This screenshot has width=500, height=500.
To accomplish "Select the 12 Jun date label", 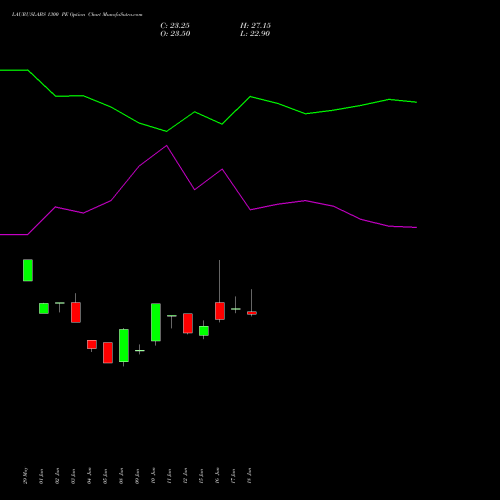I will point(185,476).
